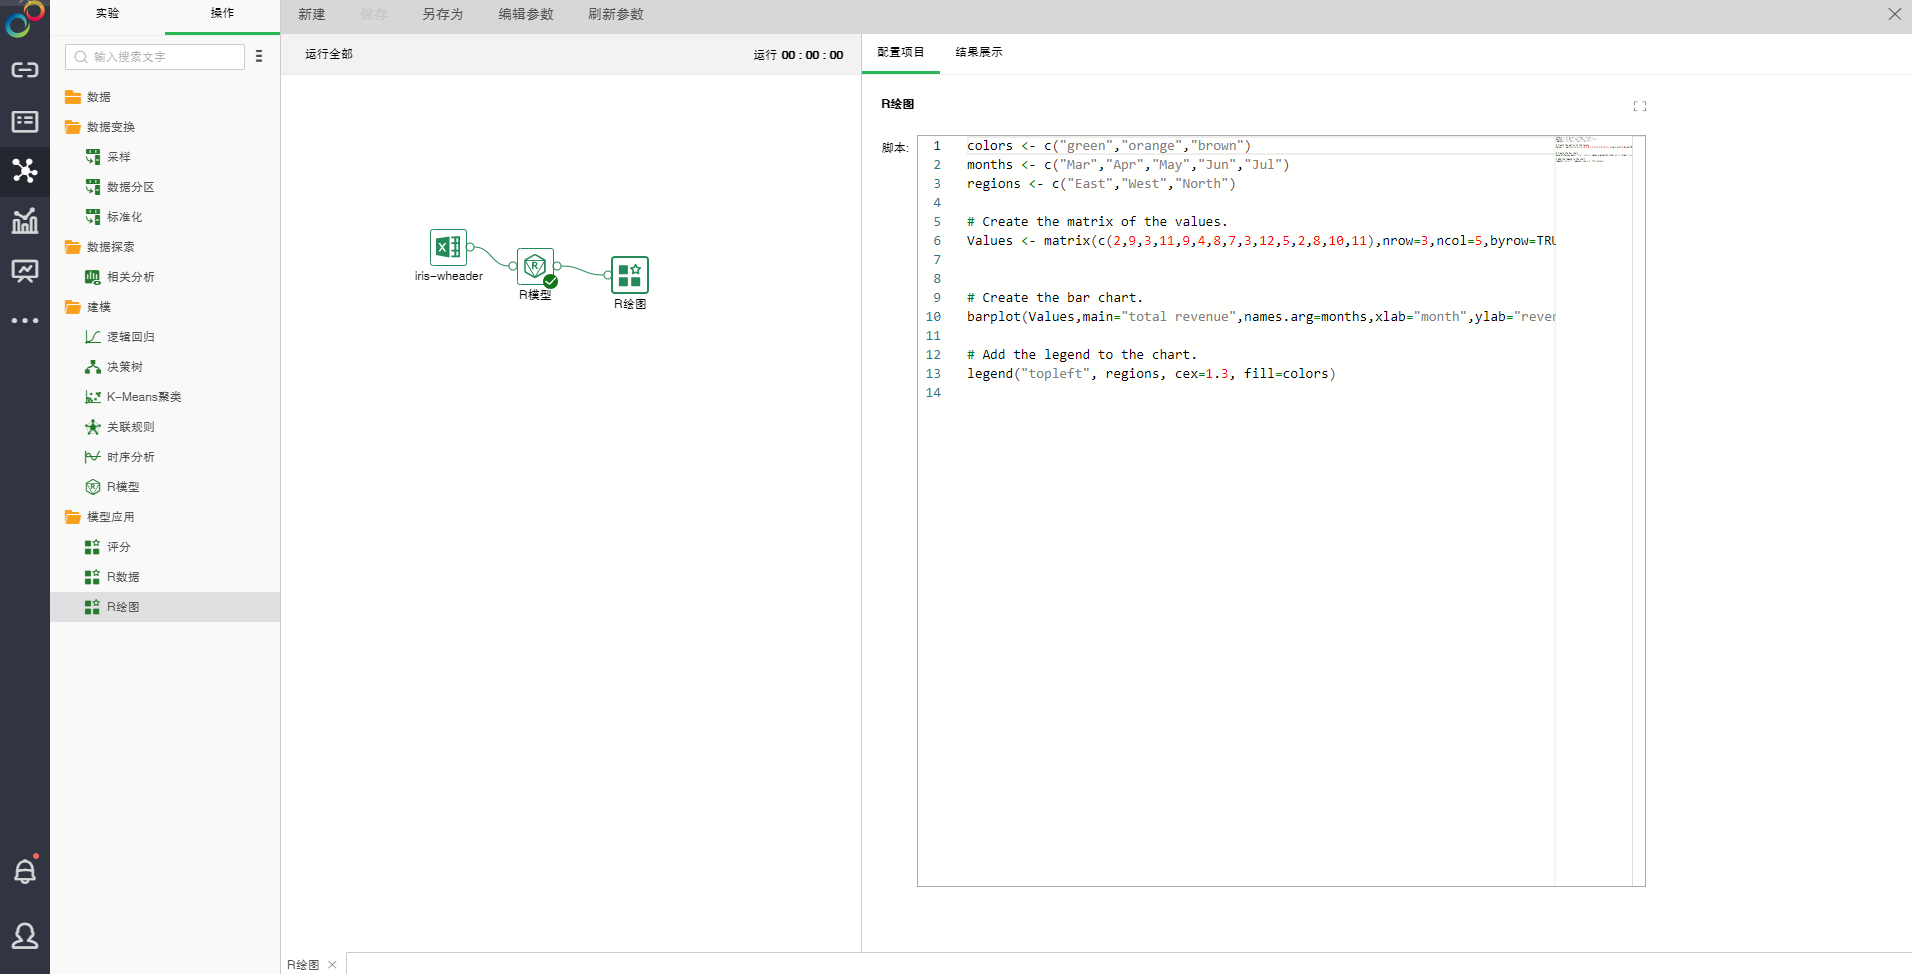Click the fullscreen expand icon for script editor
Viewport: 1912px width, 974px height.
(x=1639, y=106)
